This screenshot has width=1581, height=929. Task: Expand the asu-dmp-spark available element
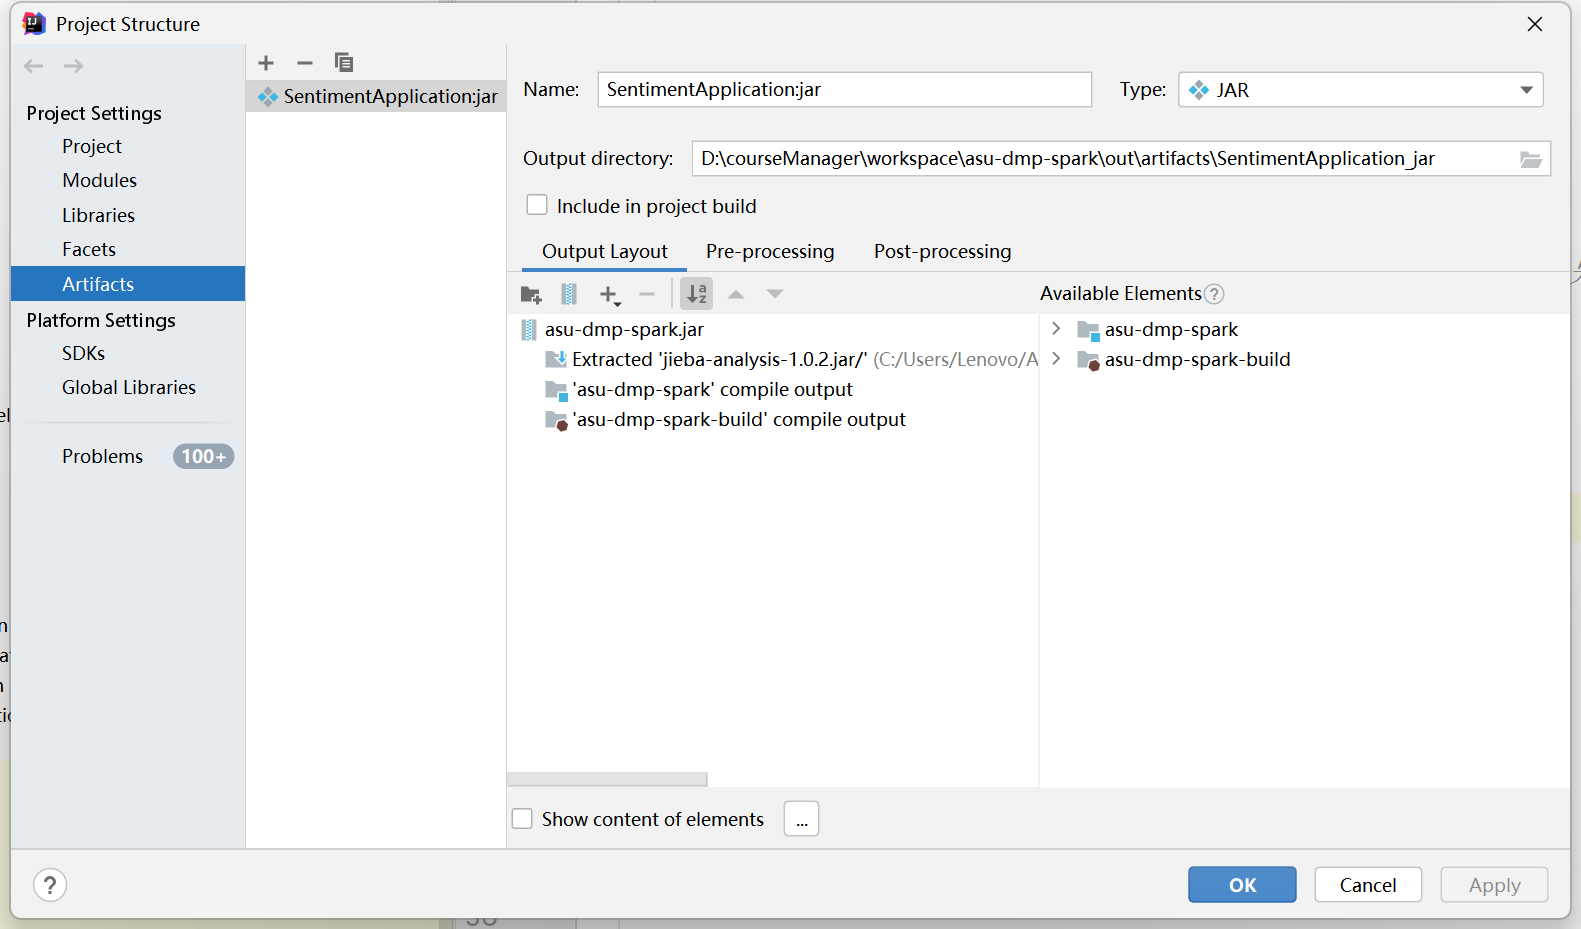point(1056,329)
